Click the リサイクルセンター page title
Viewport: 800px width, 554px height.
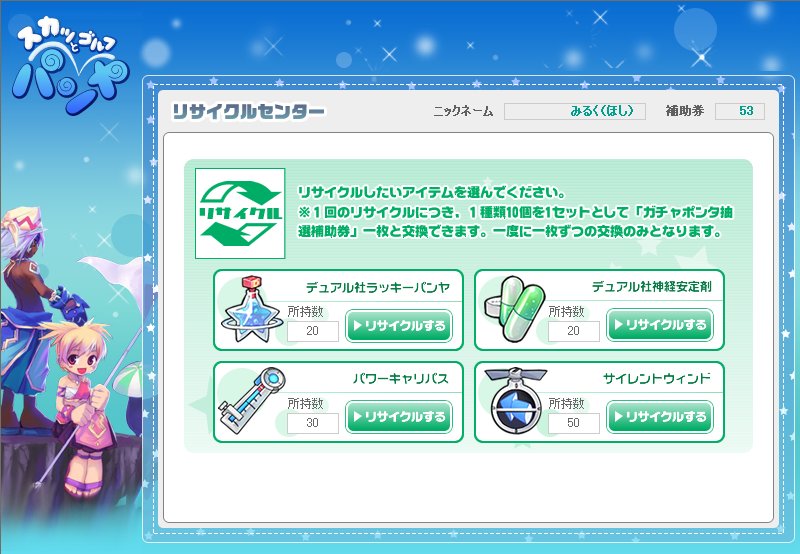pyautogui.click(x=248, y=111)
